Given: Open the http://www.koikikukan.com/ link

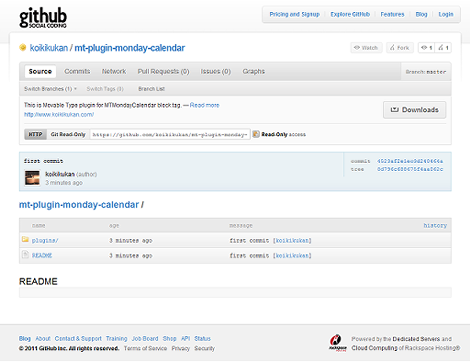Looking at the screenshot, I should pyautogui.click(x=59, y=115).
